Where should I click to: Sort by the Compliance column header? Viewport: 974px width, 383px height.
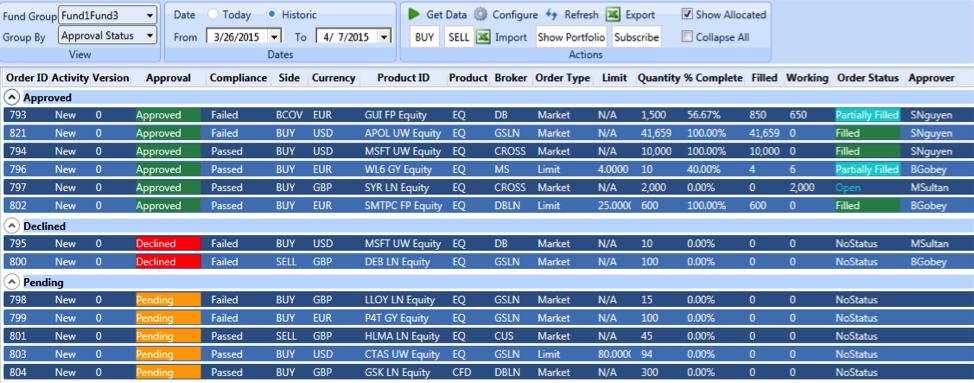pyautogui.click(x=239, y=78)
